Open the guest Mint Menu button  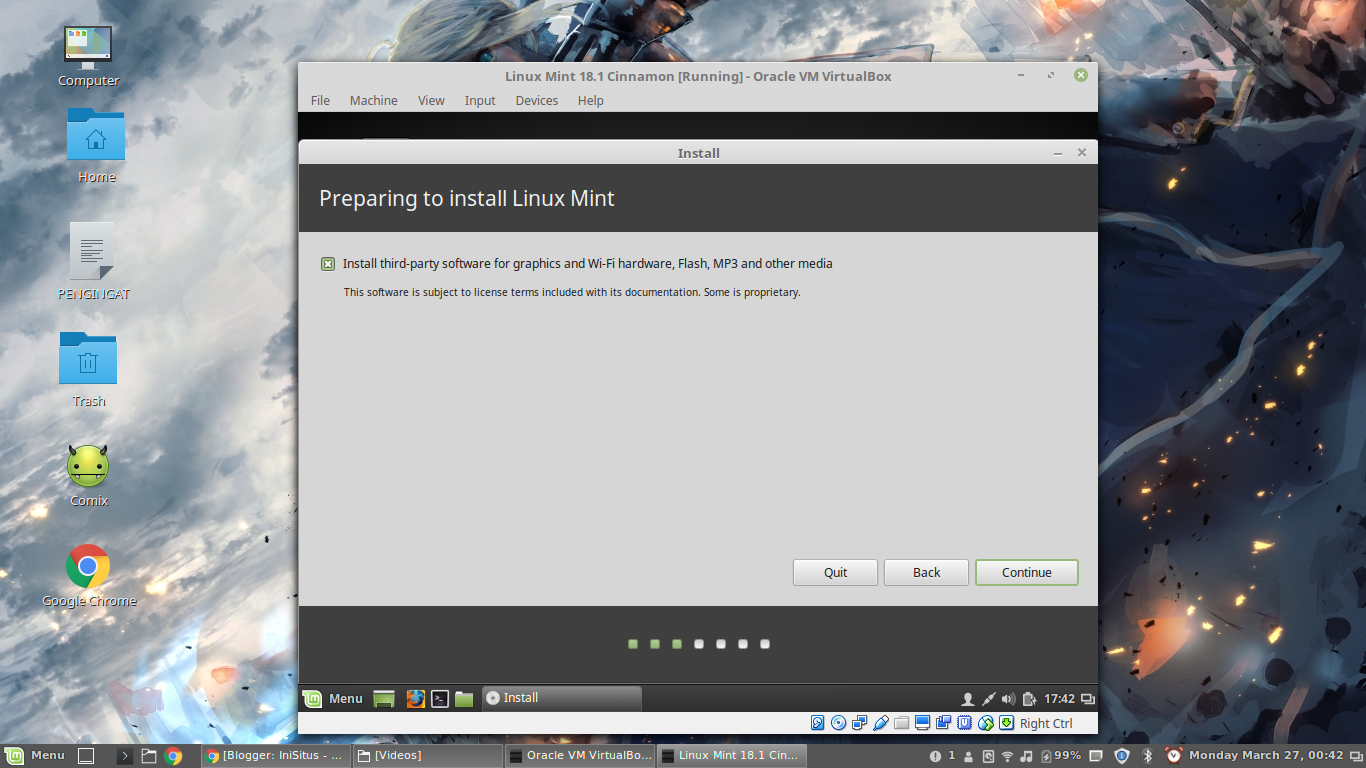(334, 698)
